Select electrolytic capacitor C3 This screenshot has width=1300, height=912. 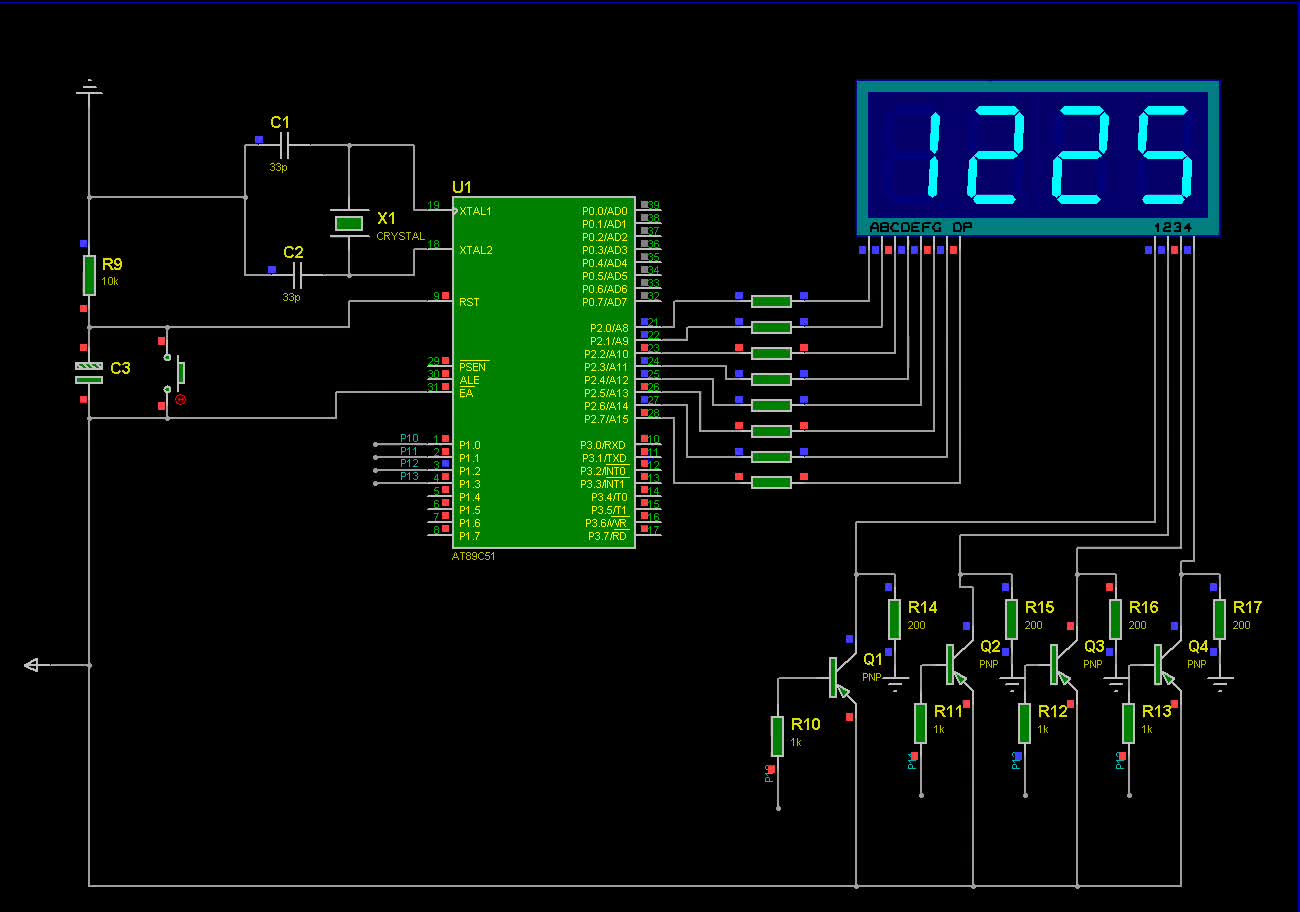pos(89,373)
